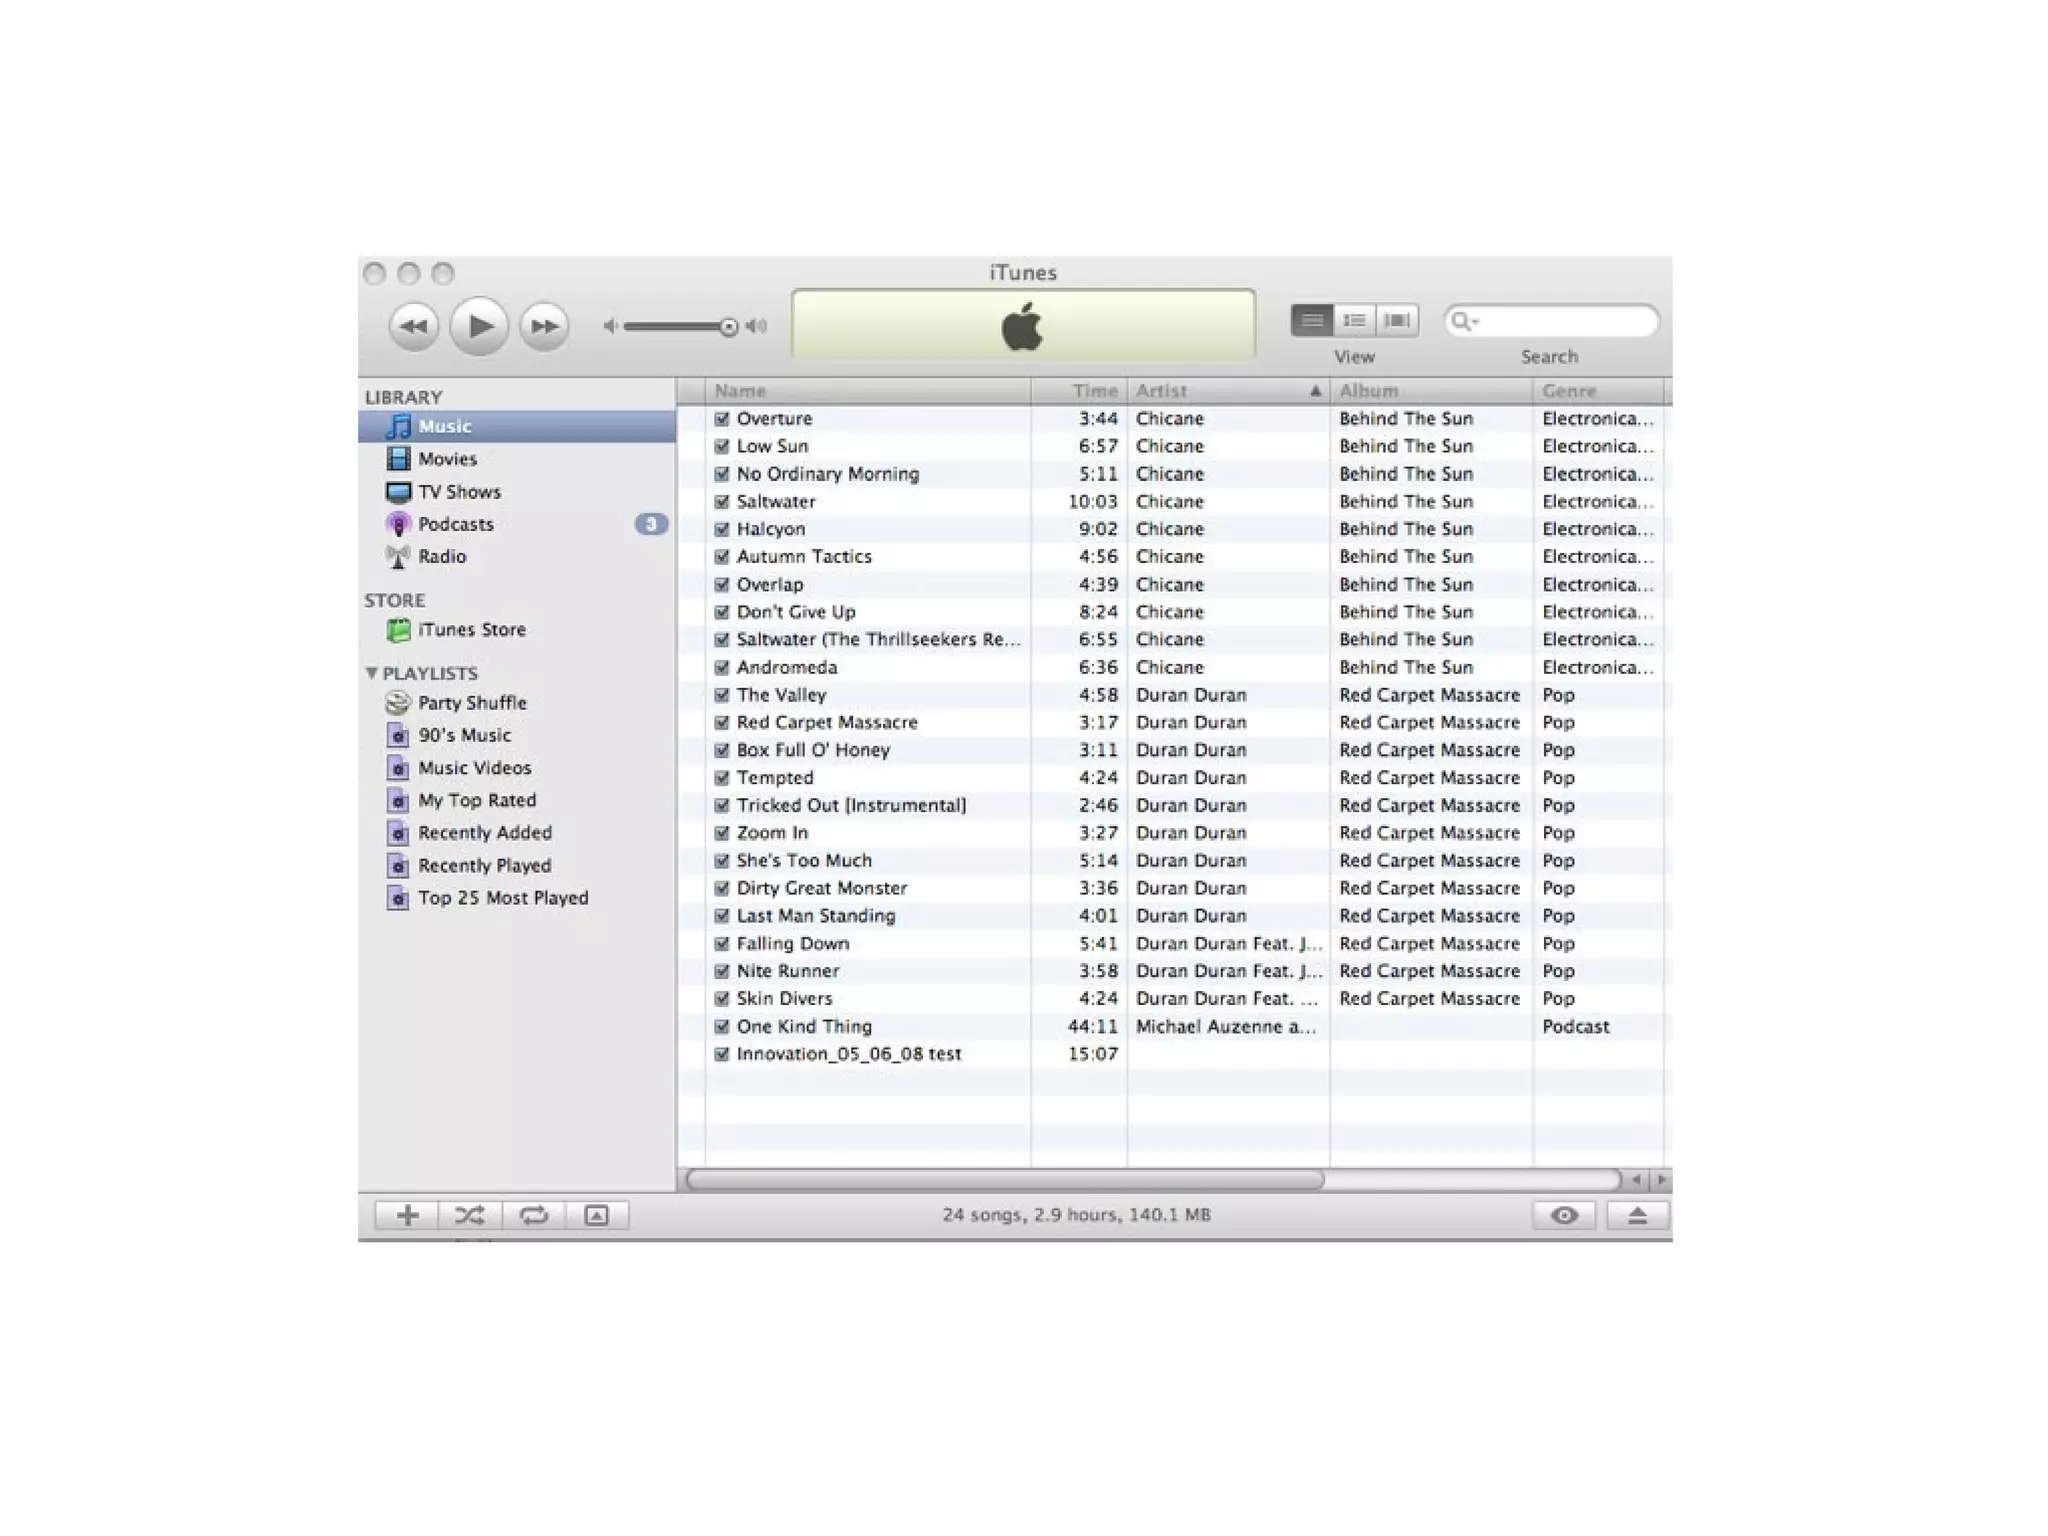2048x1536 pixels.
Task: Toggle checkbox for One Kind Thing
Action: pyautogui.click(x=722, y=1027)
